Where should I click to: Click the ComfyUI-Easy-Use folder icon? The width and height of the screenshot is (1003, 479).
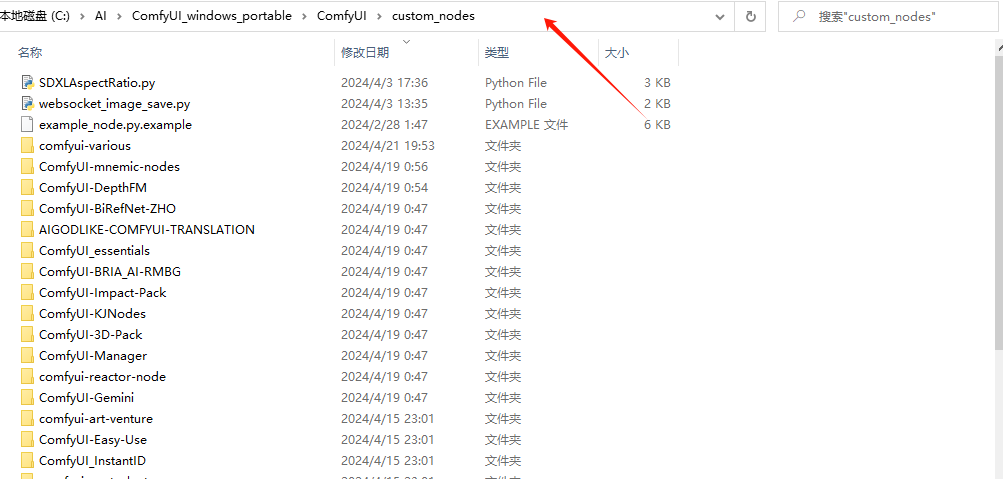point(27,440)
